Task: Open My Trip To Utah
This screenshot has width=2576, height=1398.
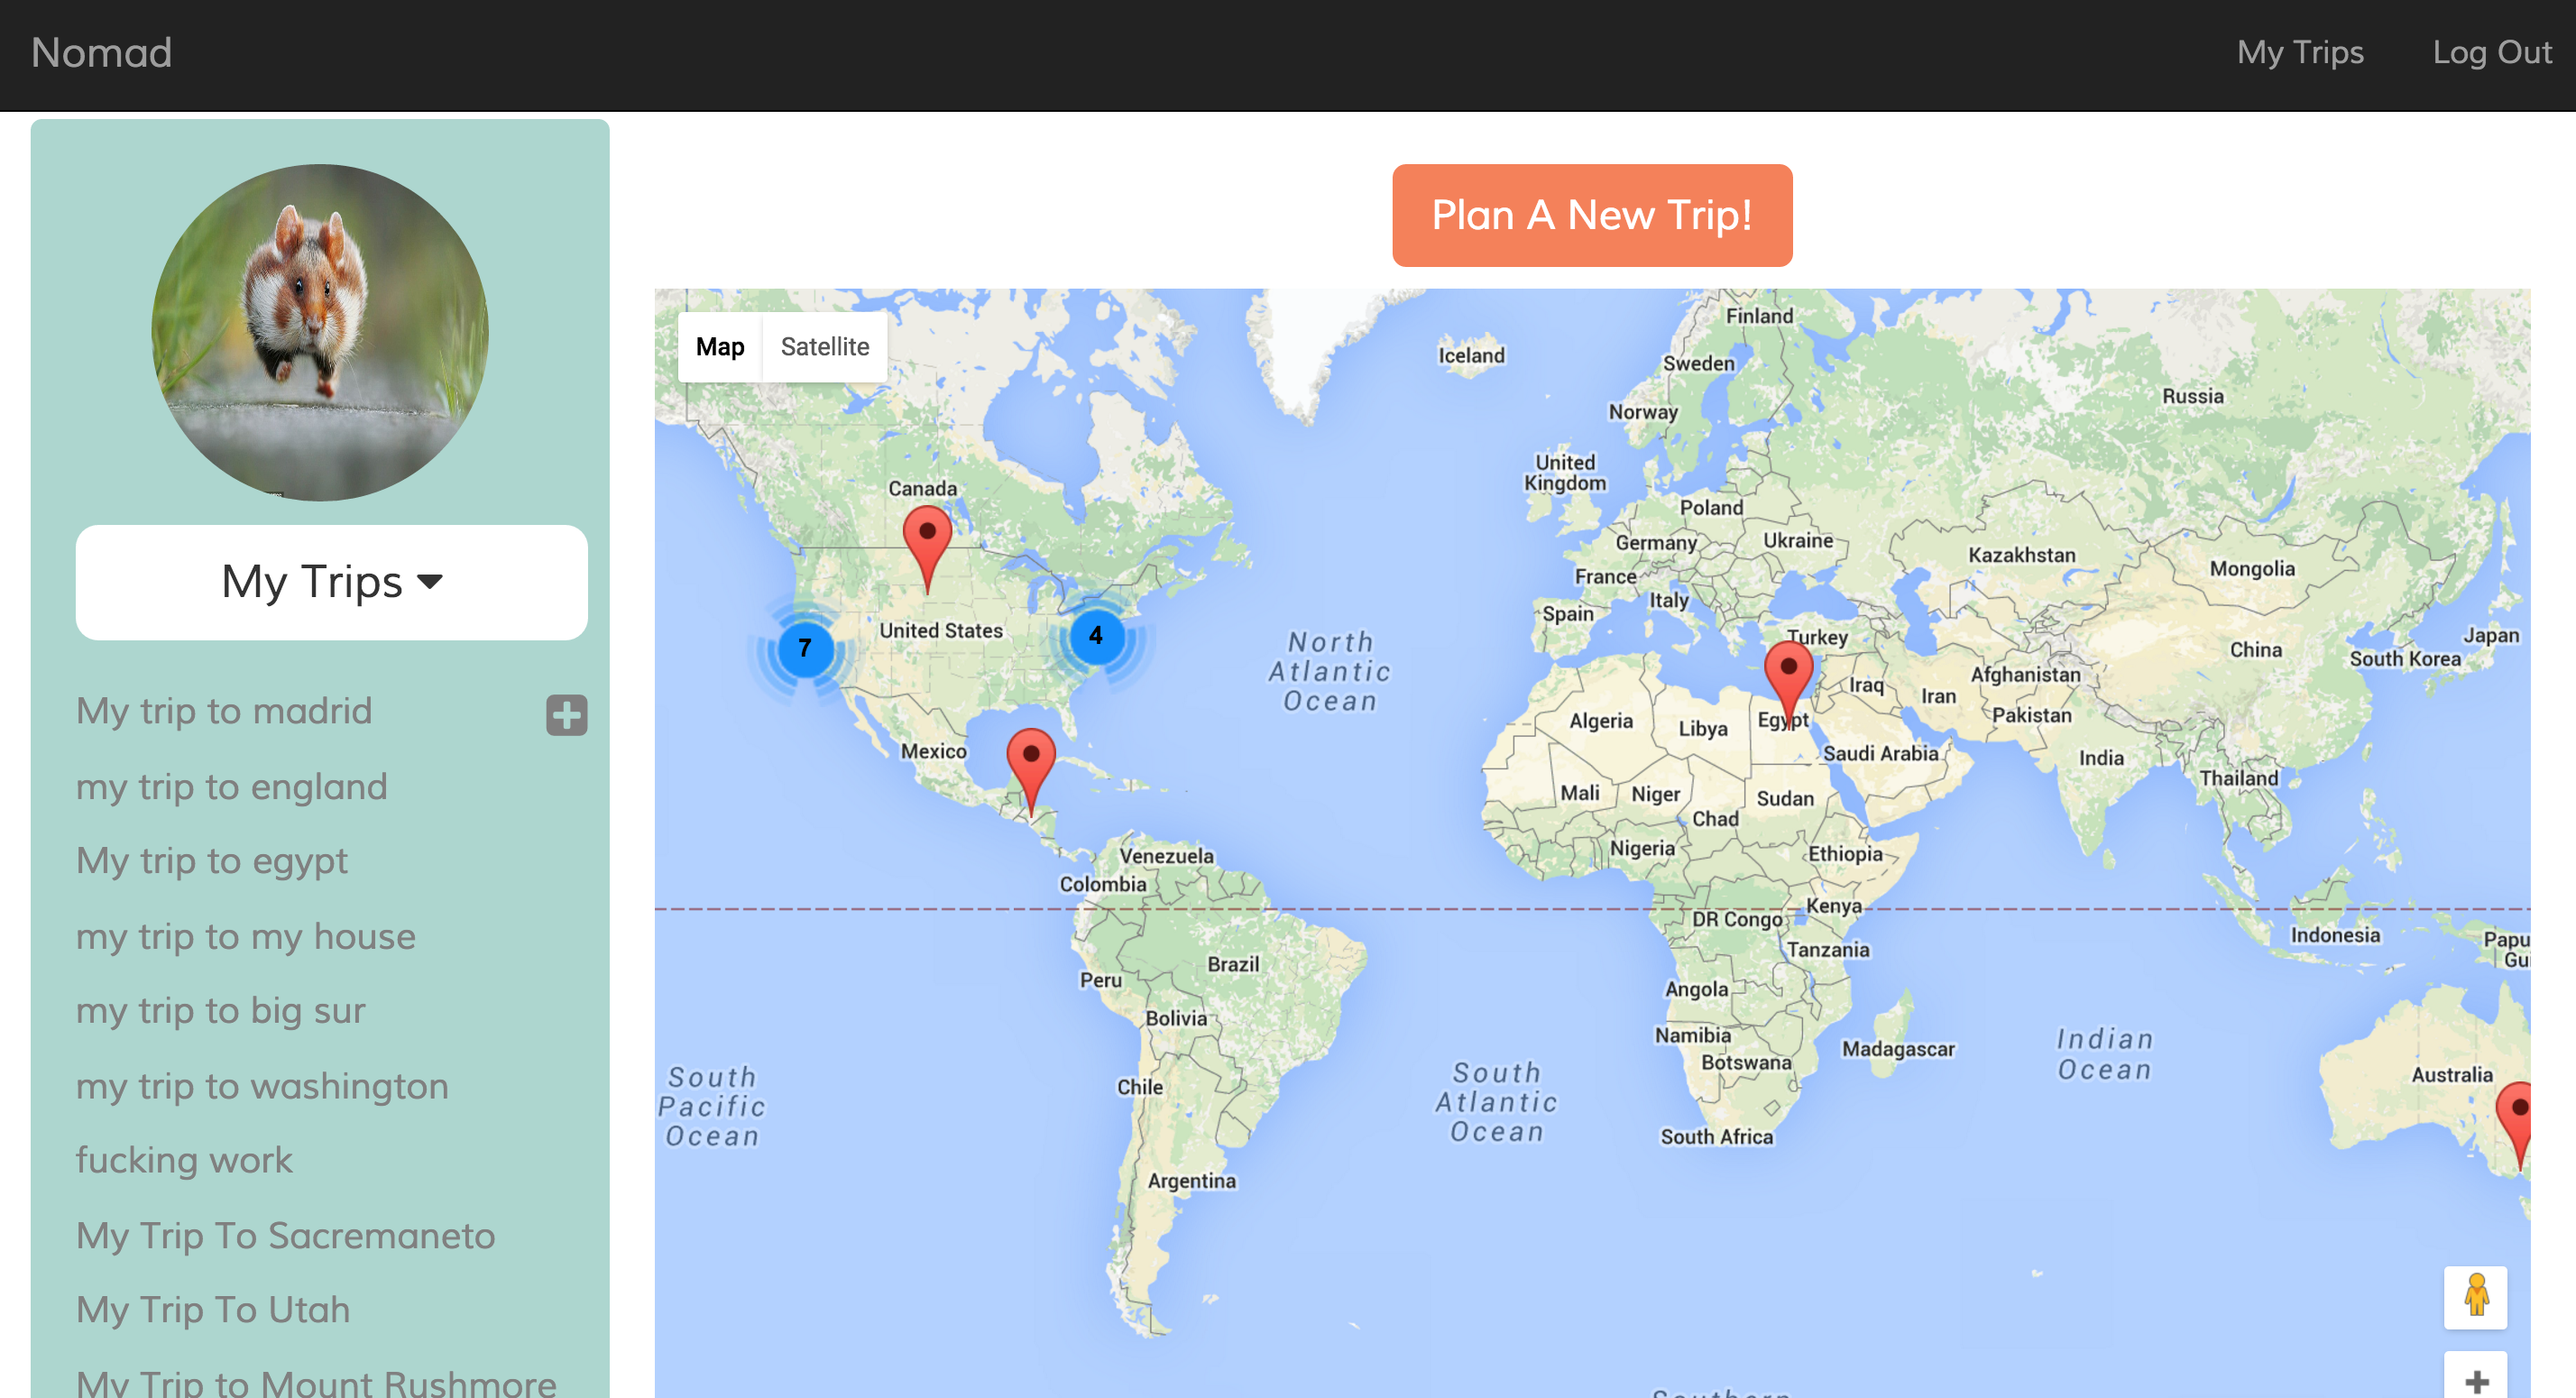Action: point(213,1310)
